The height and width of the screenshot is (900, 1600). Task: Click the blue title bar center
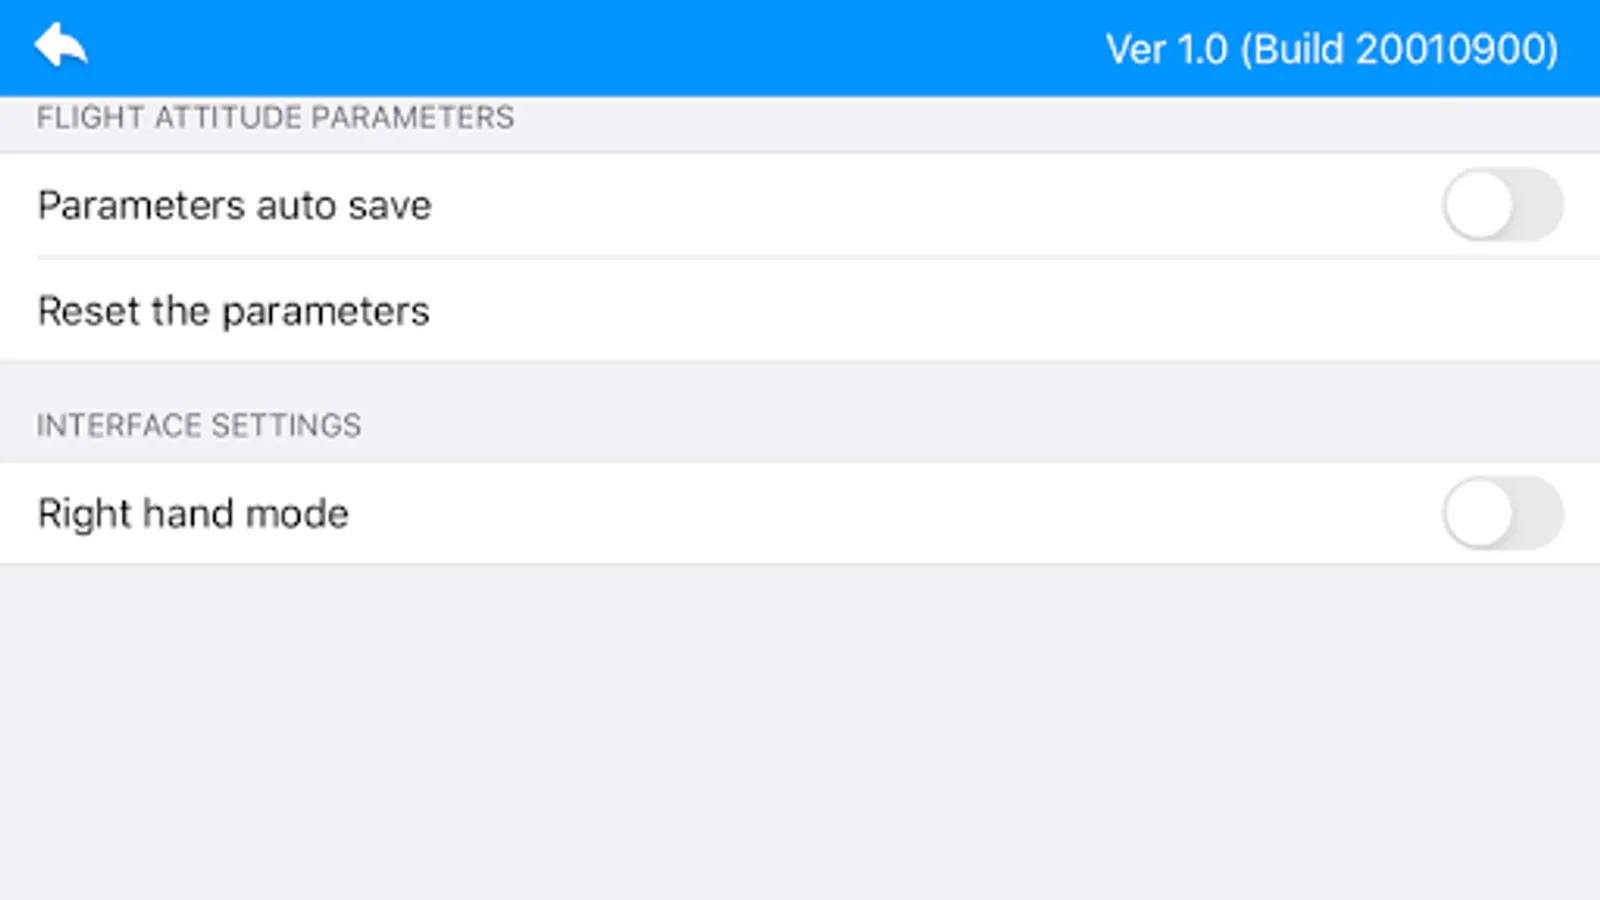(x=800, y=48)
